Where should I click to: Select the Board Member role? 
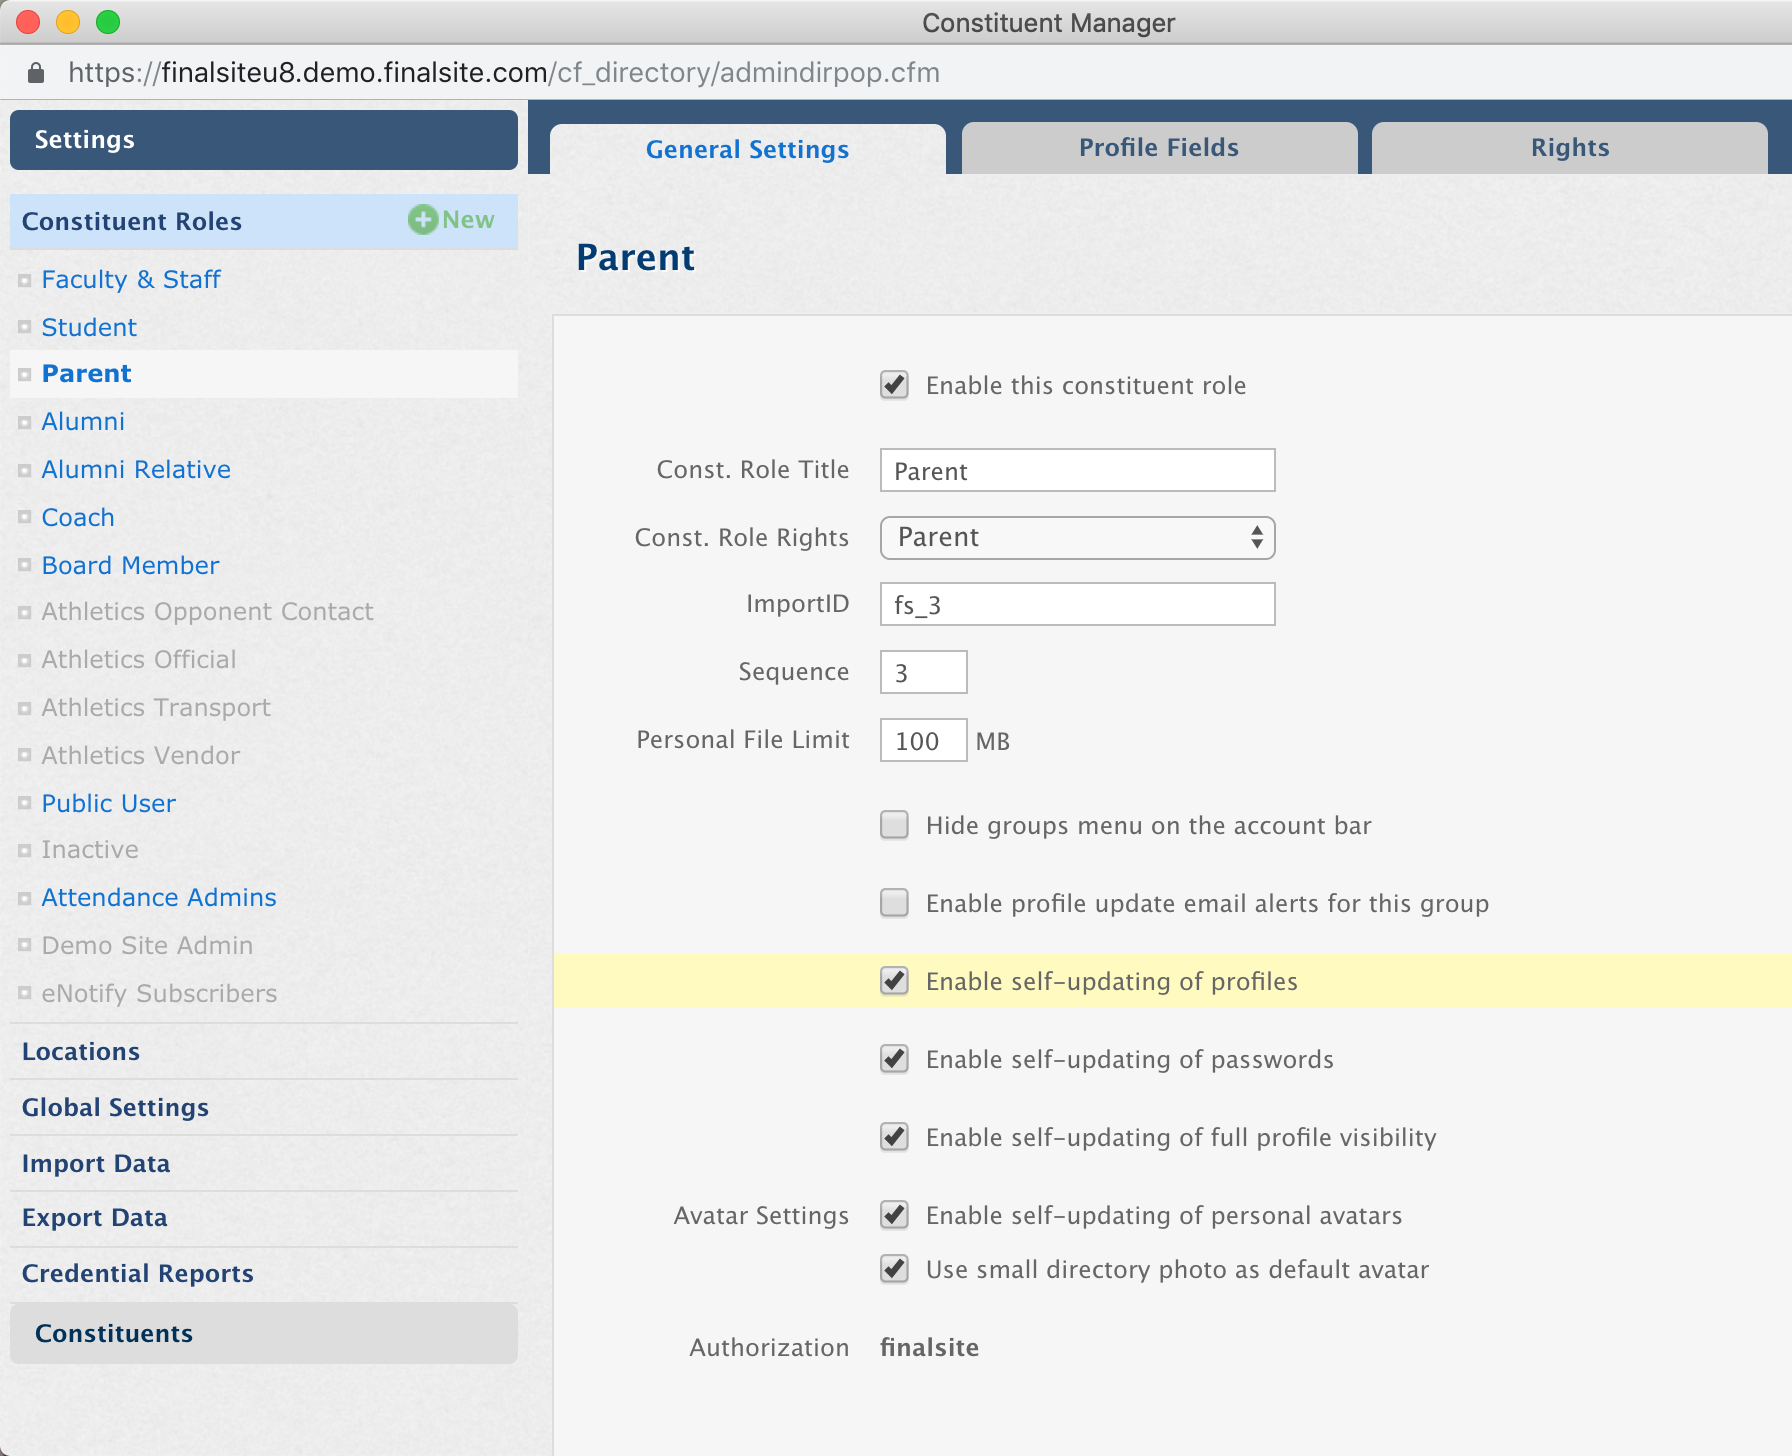click(130, 565)
